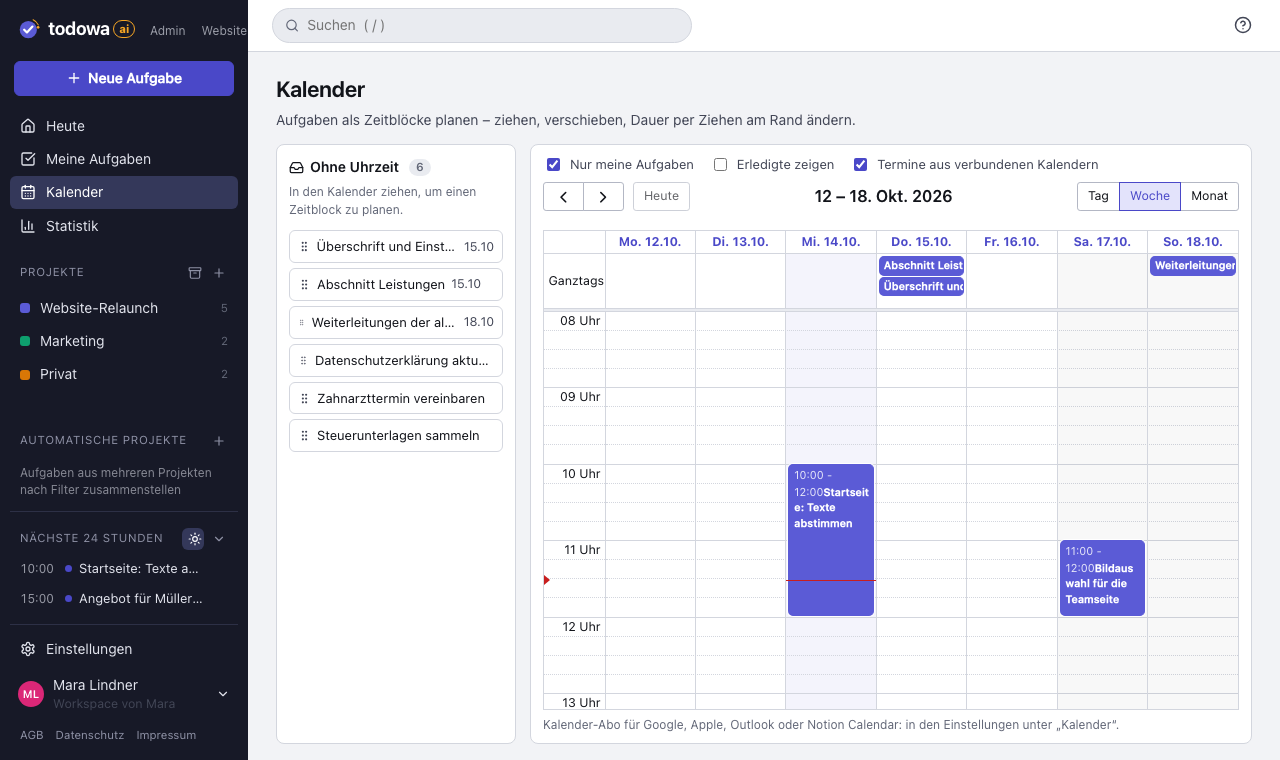Expand the Mara Lindner account menu

click(x=223, y=694)
